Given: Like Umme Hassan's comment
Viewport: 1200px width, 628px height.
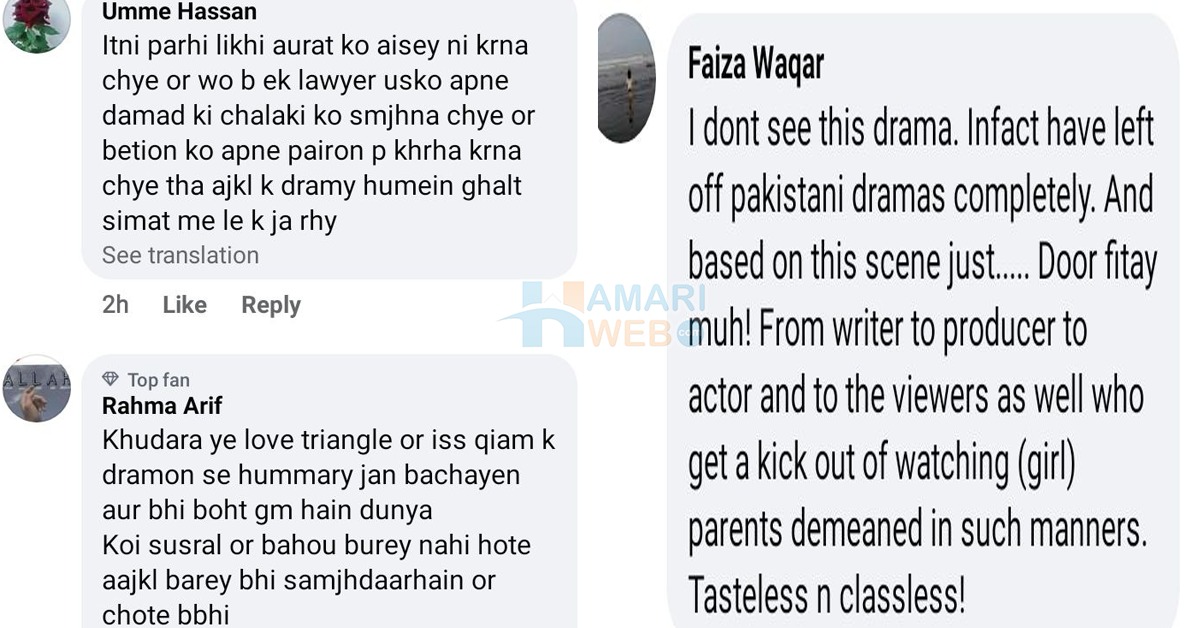Looking at the screenshot, I should [185, 305].
